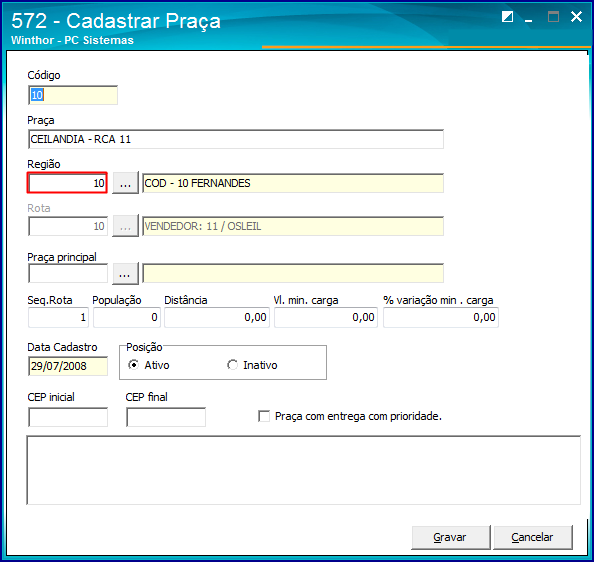Screen dimensions: 594x562
Task: Click the large empty notes text area
Action: pos(303,470)
